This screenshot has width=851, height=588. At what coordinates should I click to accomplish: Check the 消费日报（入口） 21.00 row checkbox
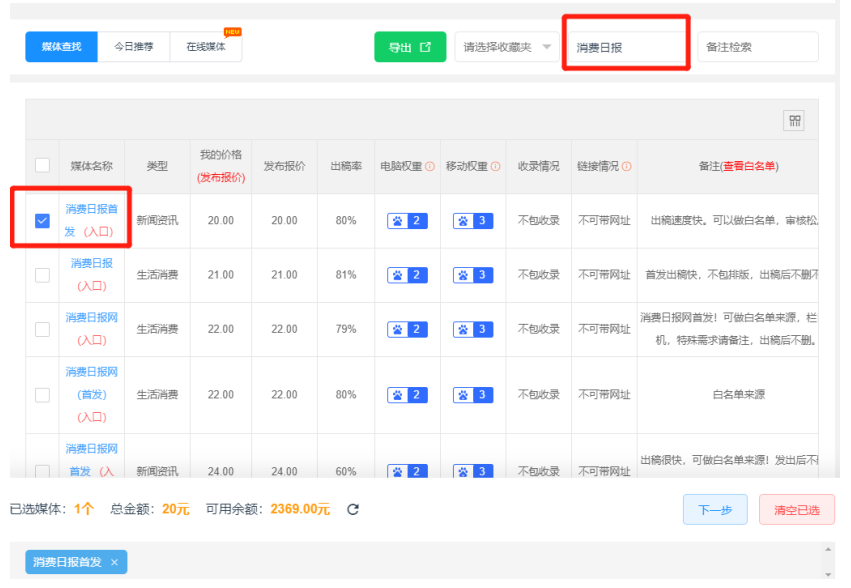tap(42, 275)
